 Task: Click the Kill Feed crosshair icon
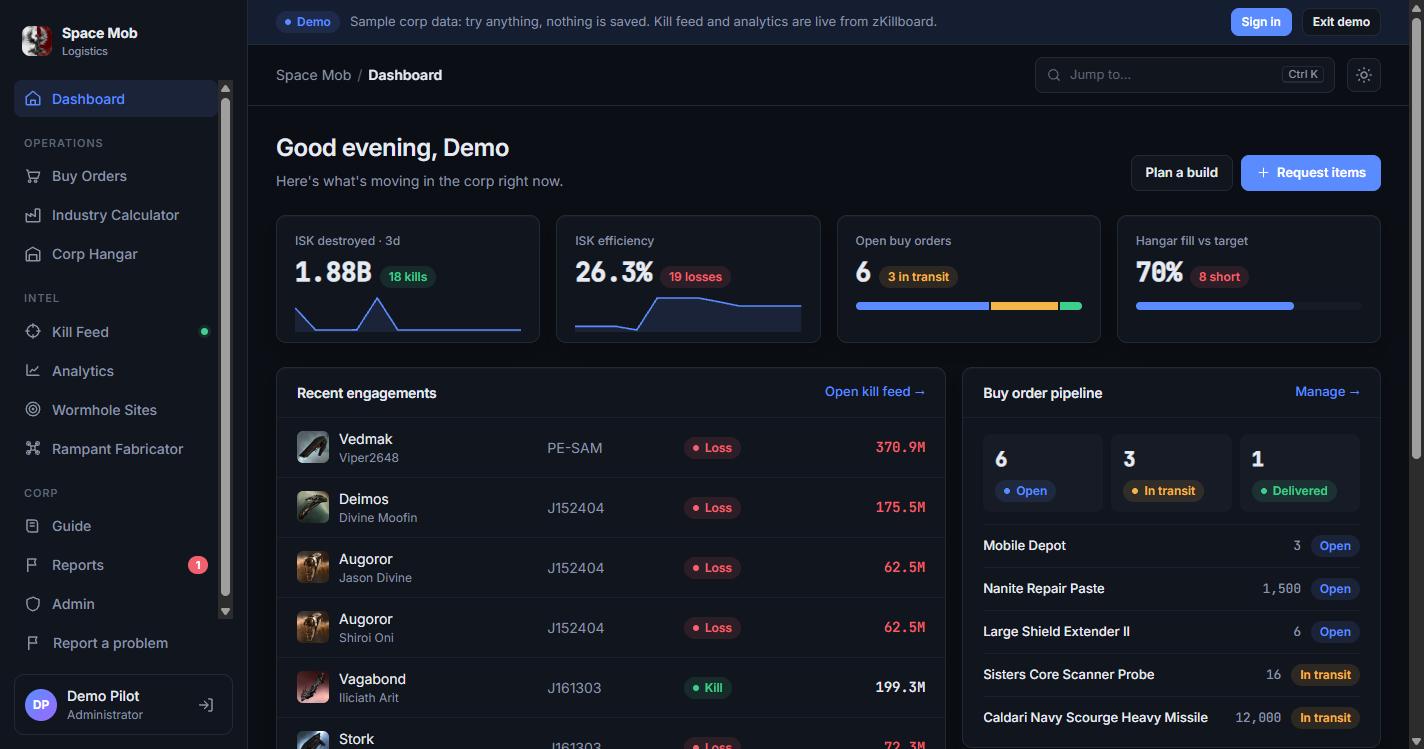point(33,332)
